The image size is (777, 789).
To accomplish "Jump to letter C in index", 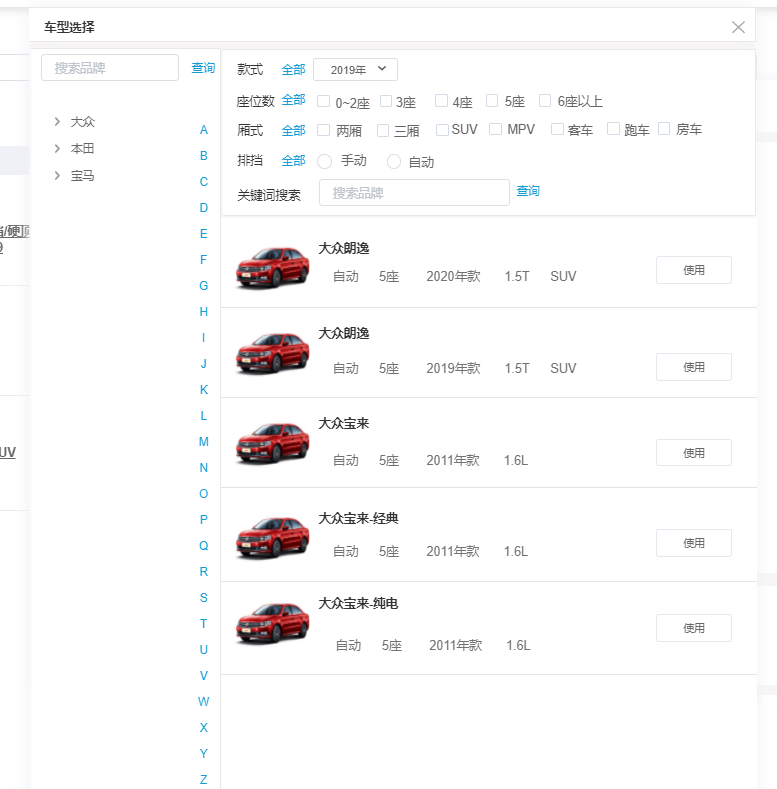I will click(x=203, y=182).
